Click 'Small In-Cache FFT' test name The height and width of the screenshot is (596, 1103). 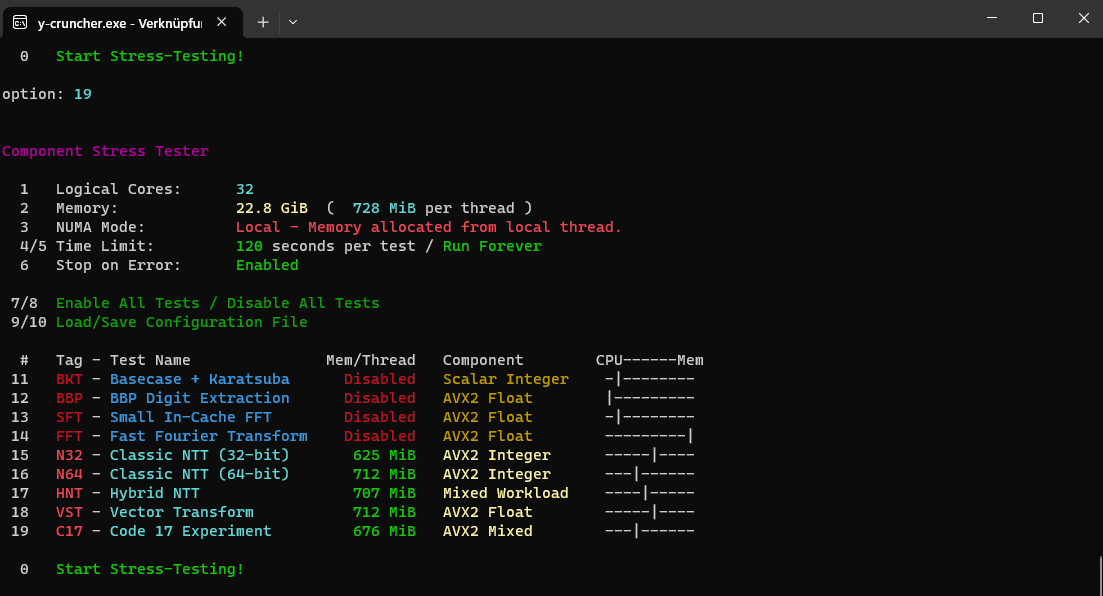[x=191, y=417]
